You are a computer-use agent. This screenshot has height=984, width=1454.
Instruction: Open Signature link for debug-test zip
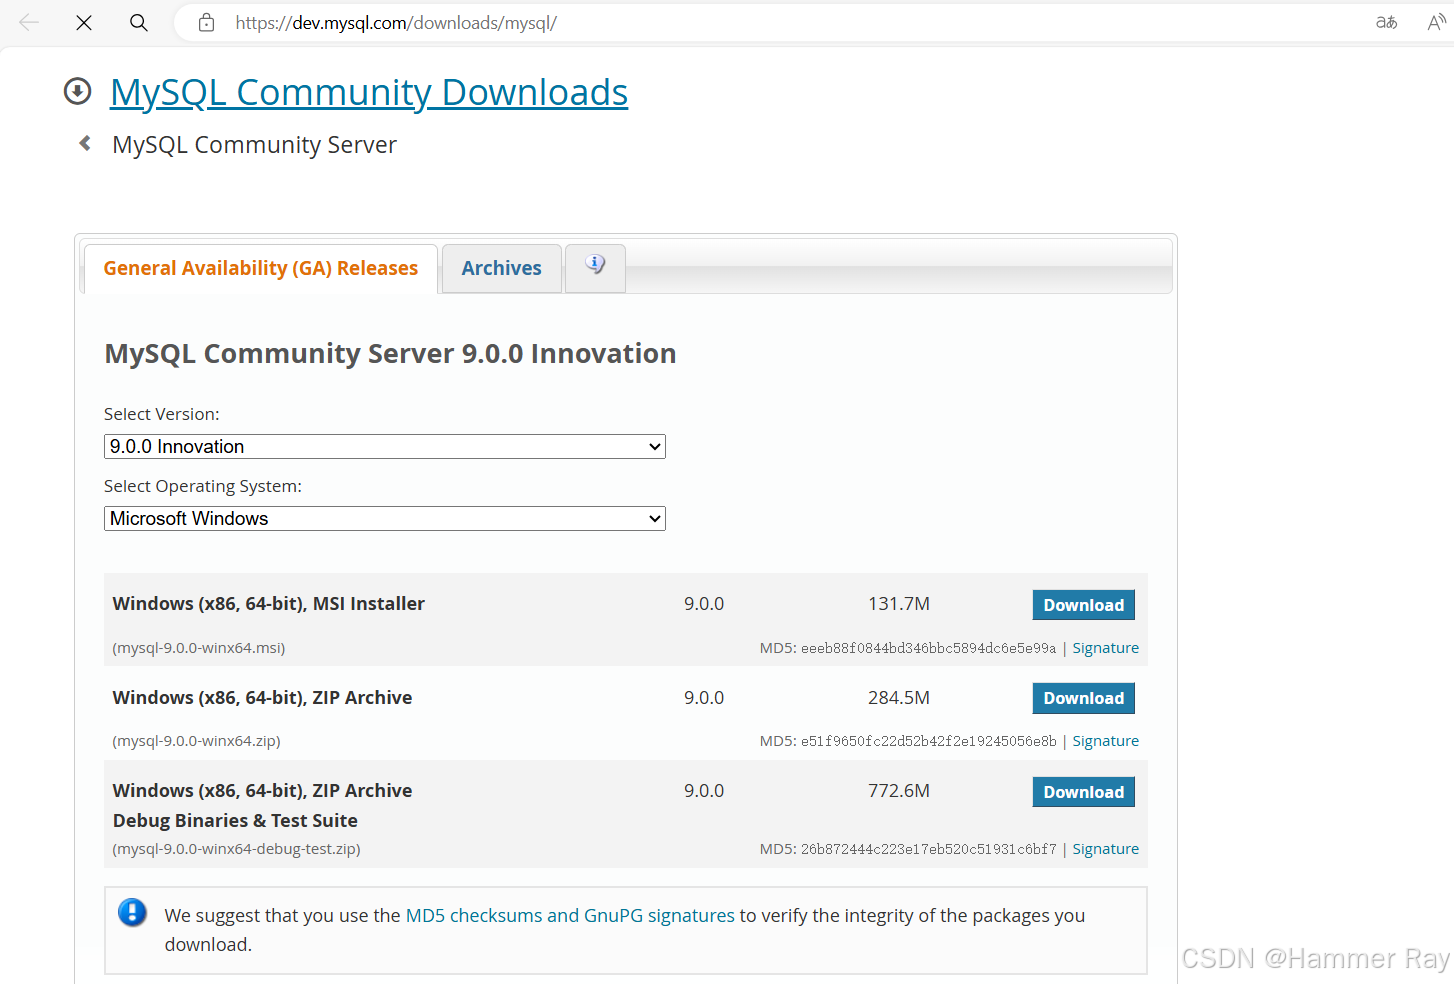[x=1105, y=849]
